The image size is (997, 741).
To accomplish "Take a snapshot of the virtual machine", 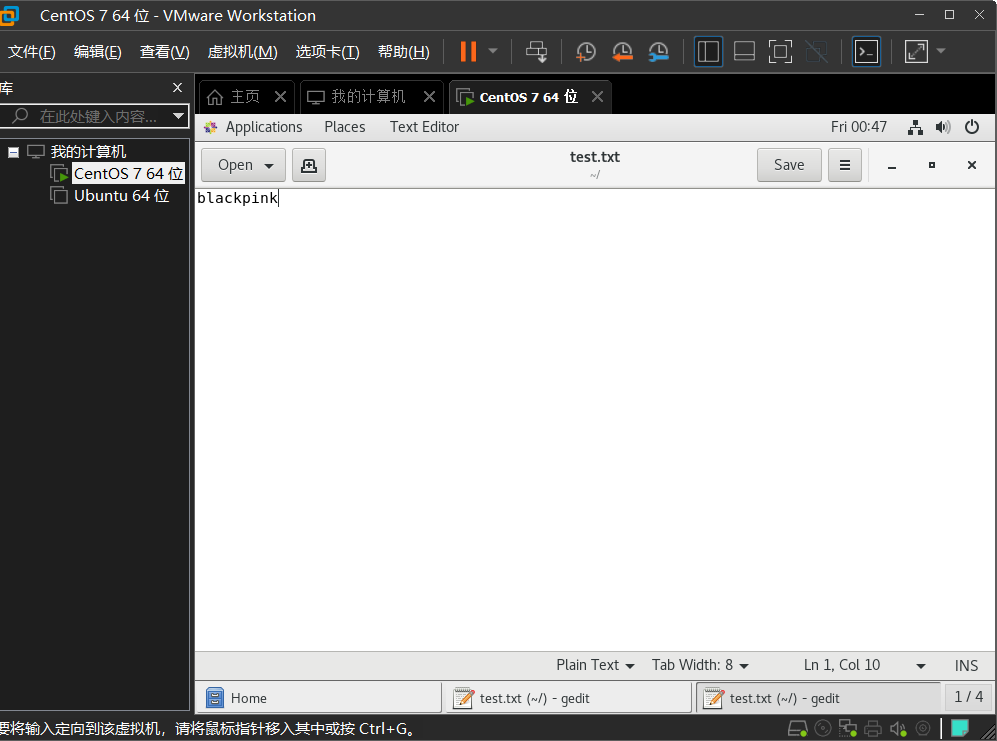I will pyautogui.click(x=586, y=52).
